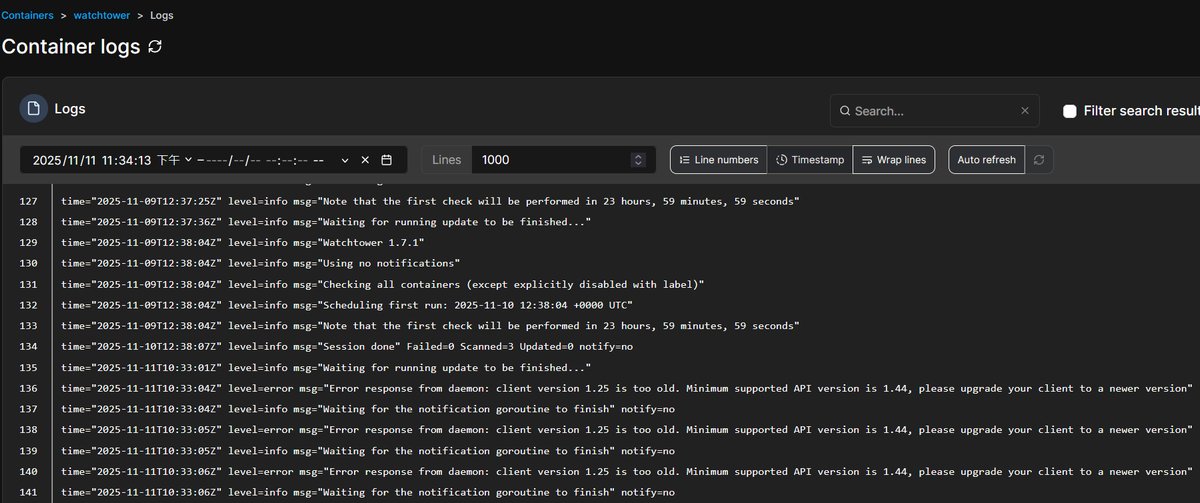Click the Logs document icon

(x=34, y=109)
